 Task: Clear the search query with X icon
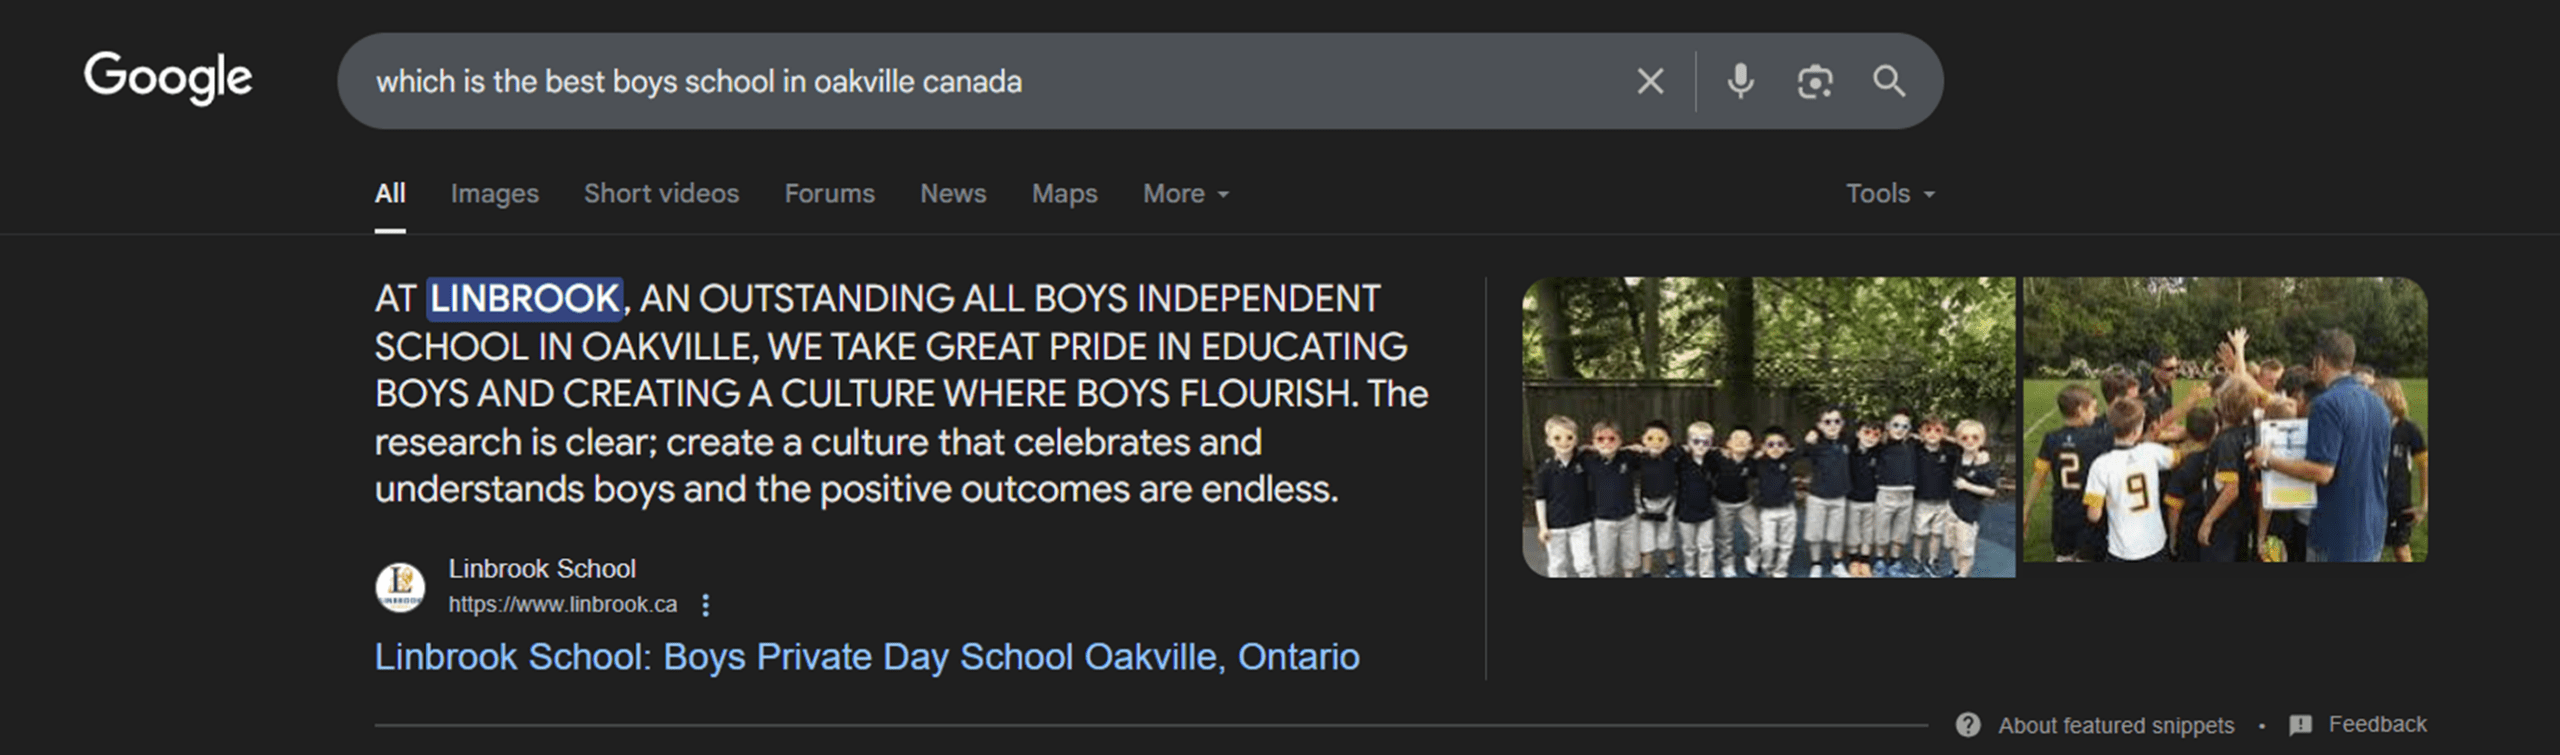tap(1650, 81)
